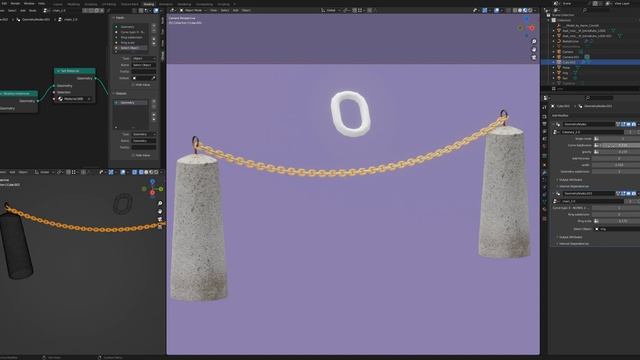Image resolution: width=640 pixels, height=360 pixels.
Task: Open output Type dropdown showing Geometry
Action: [x=144, y=134]
